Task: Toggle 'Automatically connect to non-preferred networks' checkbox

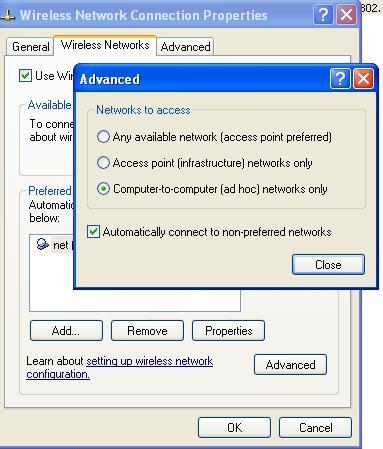Action: click(x=93, y=232)
